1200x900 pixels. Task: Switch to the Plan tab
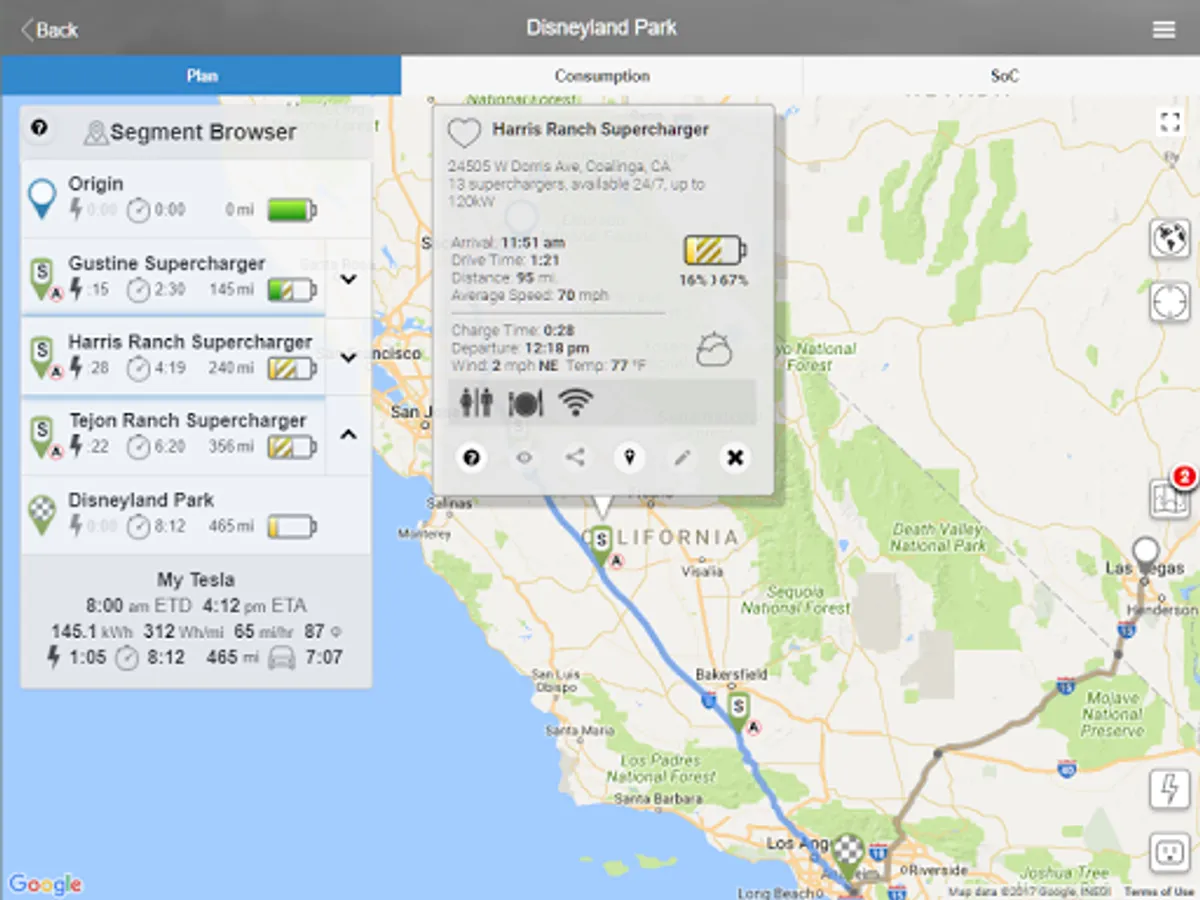pyautogui.click(x=201, y=76)
